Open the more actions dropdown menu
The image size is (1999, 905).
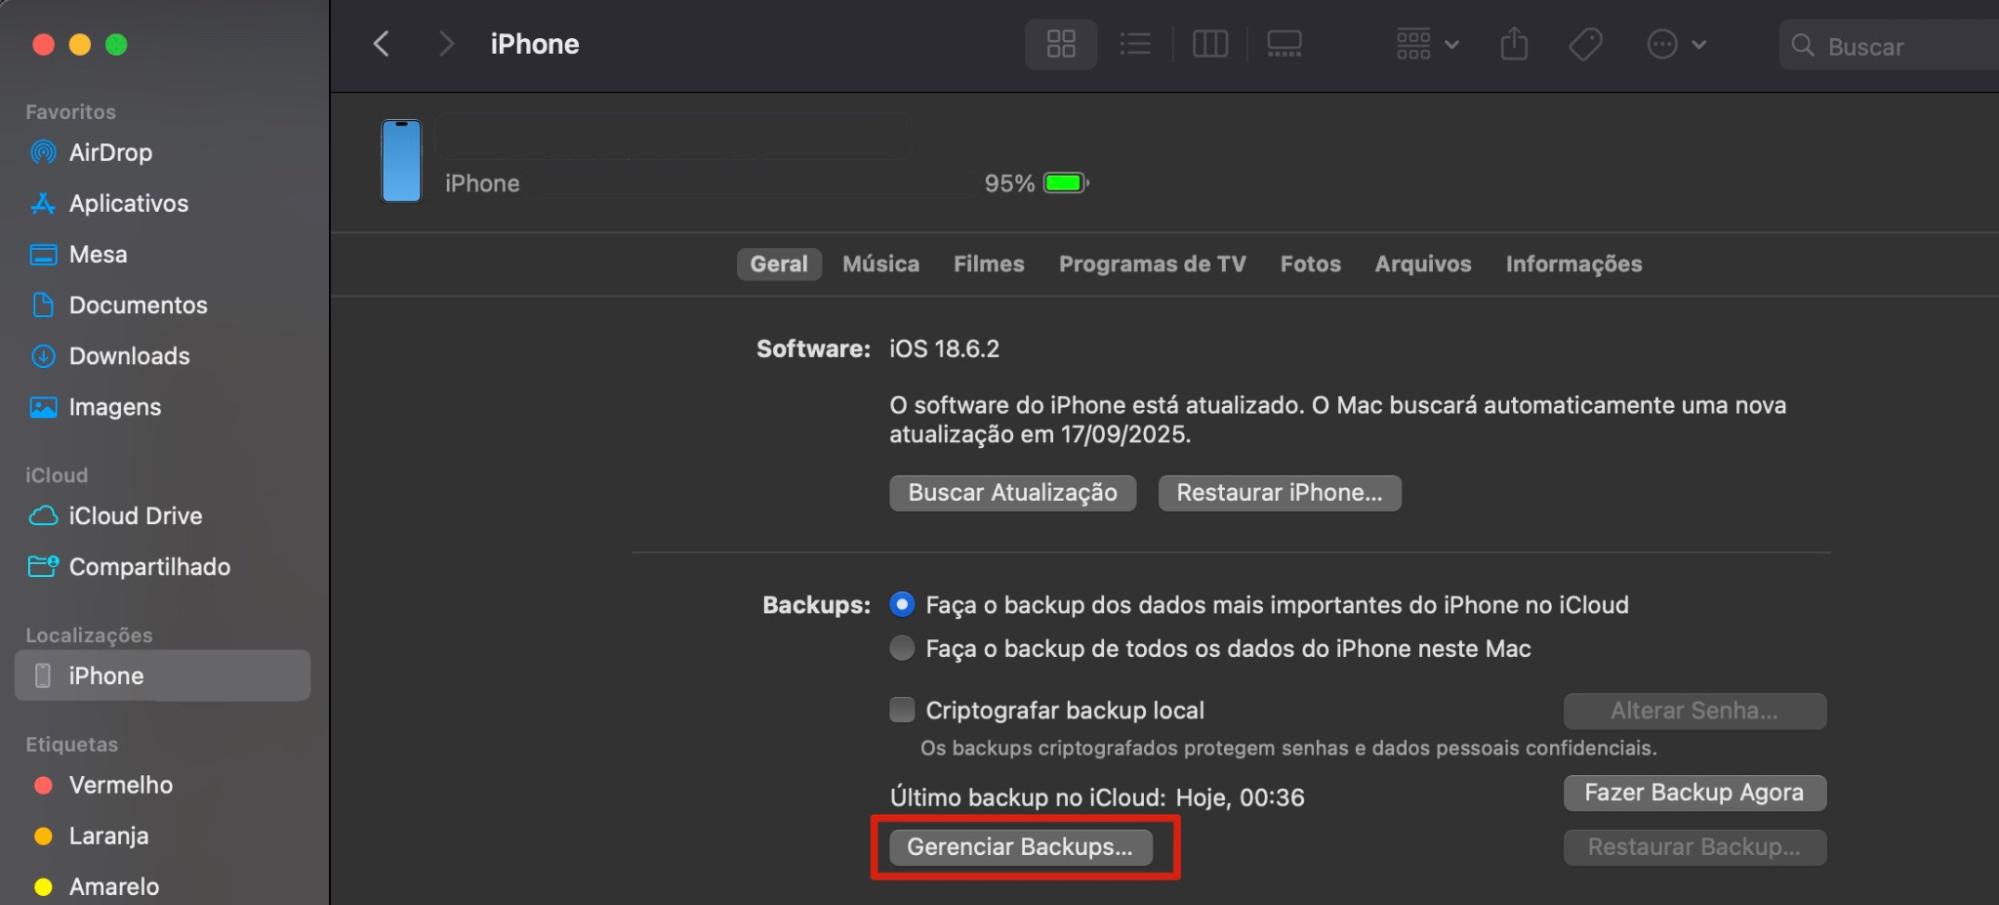[x=1676, y=44]
